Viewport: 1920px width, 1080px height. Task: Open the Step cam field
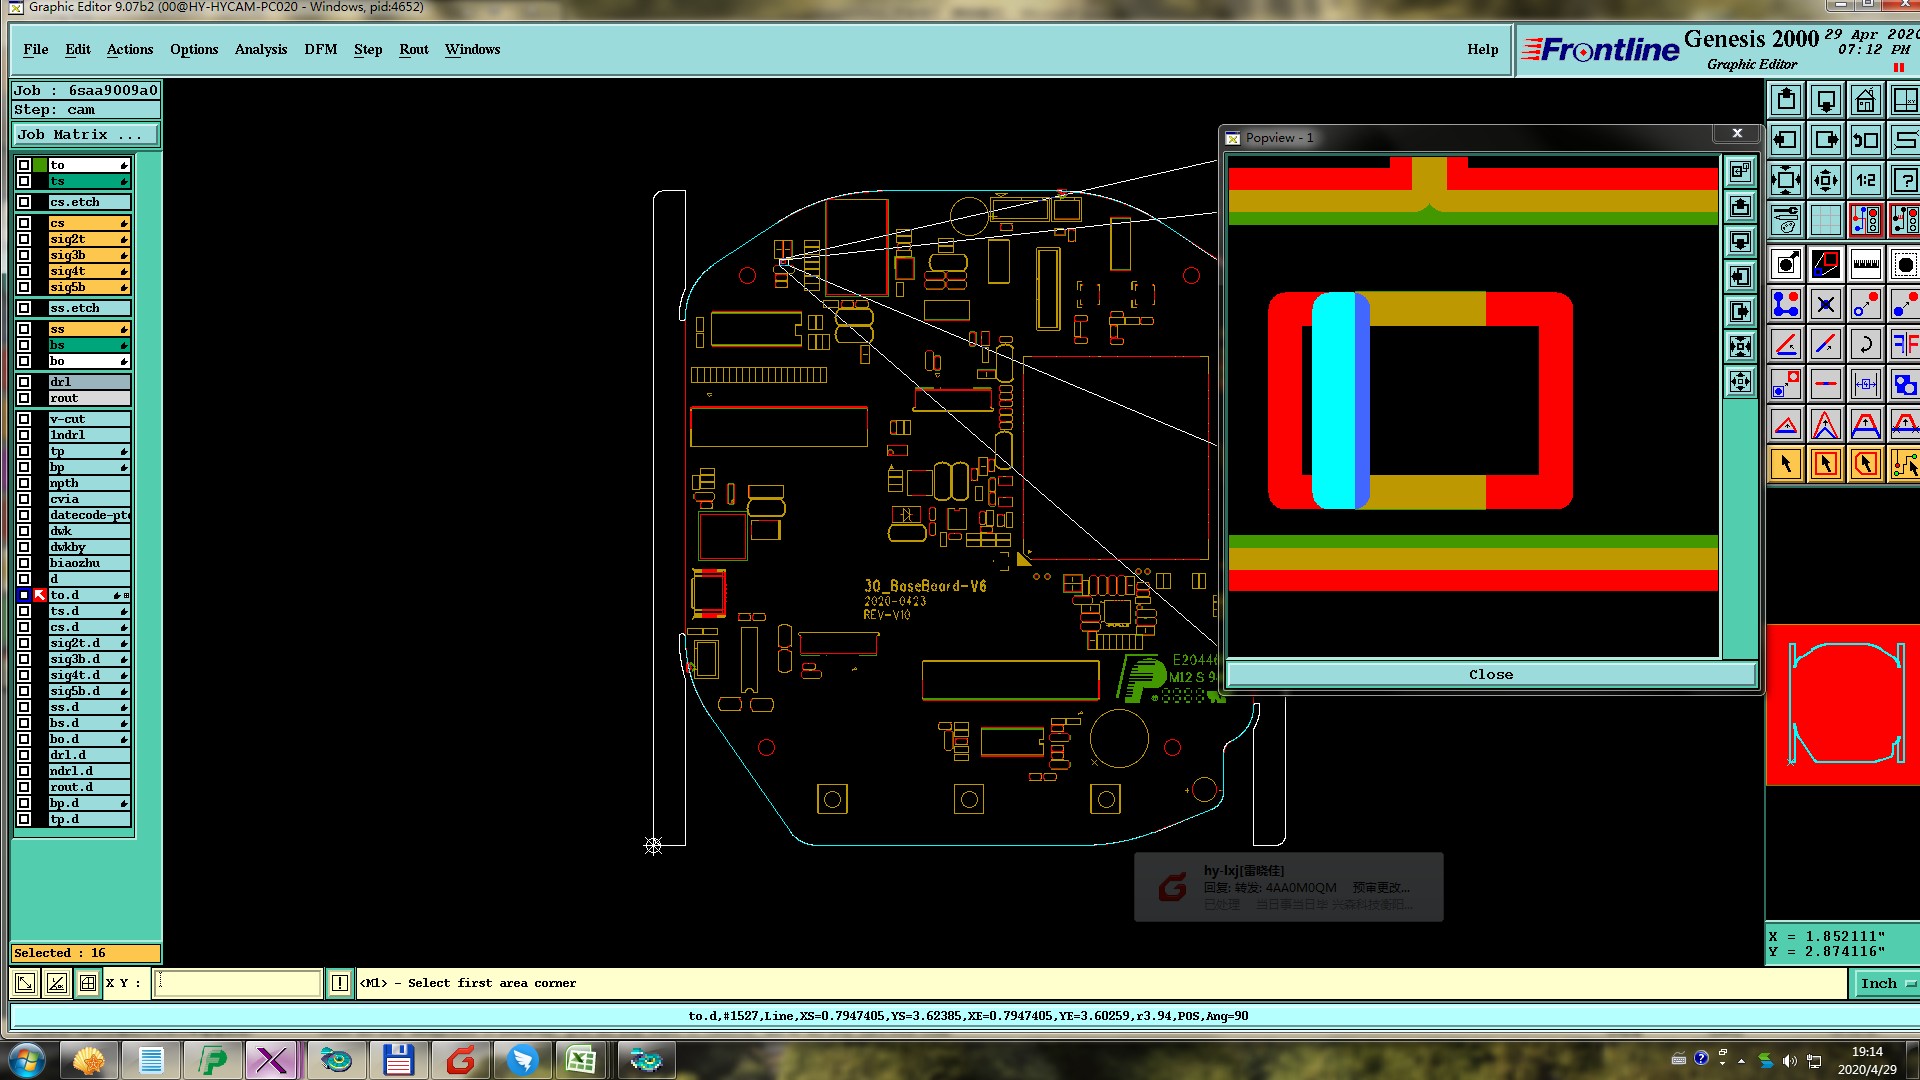pos(85,110)
